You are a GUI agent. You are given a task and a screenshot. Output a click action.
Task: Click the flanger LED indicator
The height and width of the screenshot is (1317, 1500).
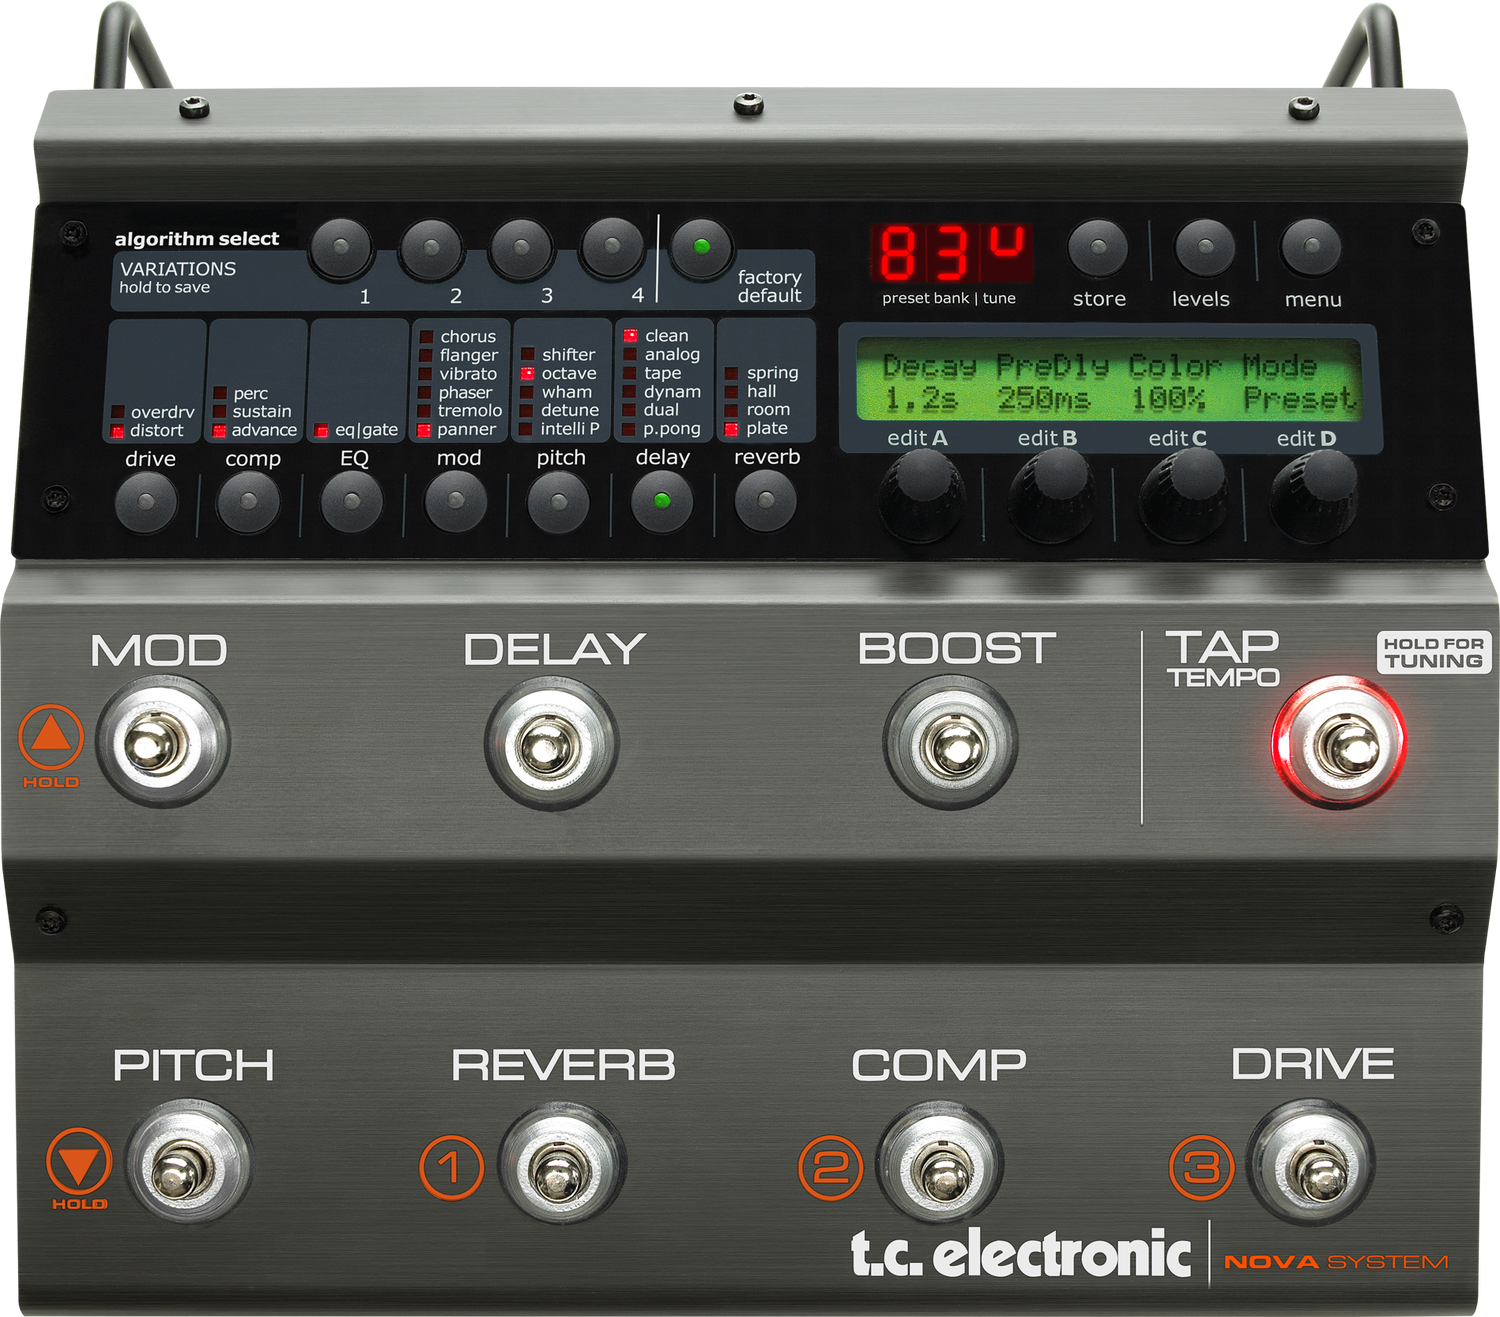tap(425, 355)
